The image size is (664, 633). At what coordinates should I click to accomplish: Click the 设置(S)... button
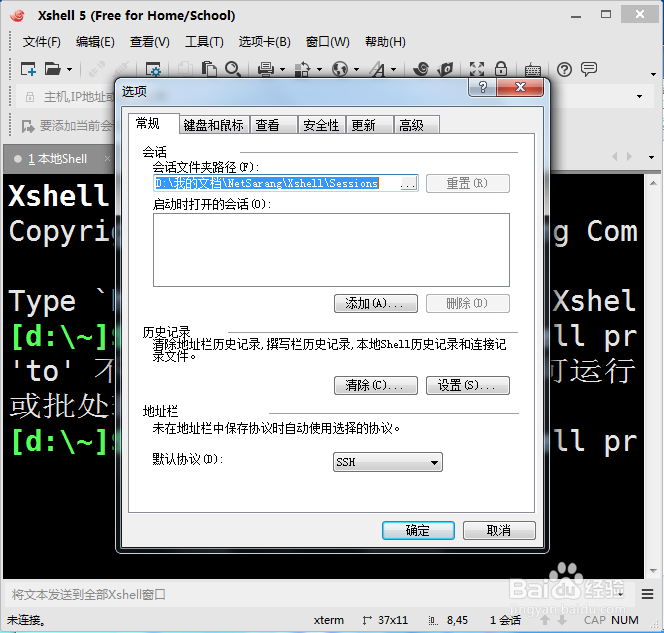468,385
